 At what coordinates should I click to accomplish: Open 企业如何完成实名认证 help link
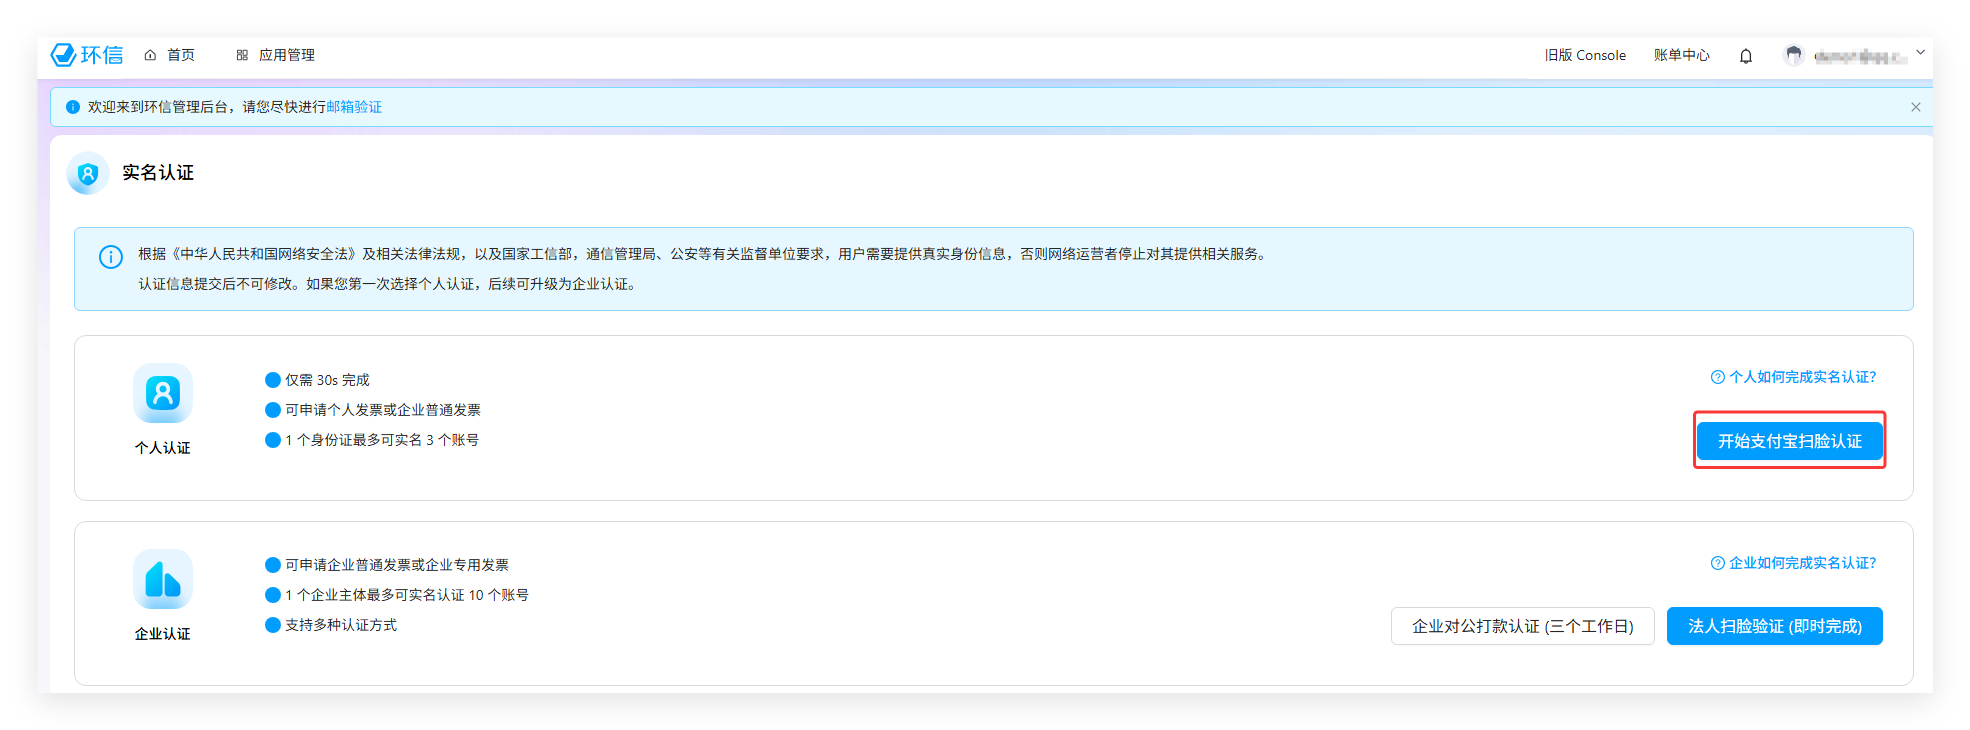pos(1793,563)
